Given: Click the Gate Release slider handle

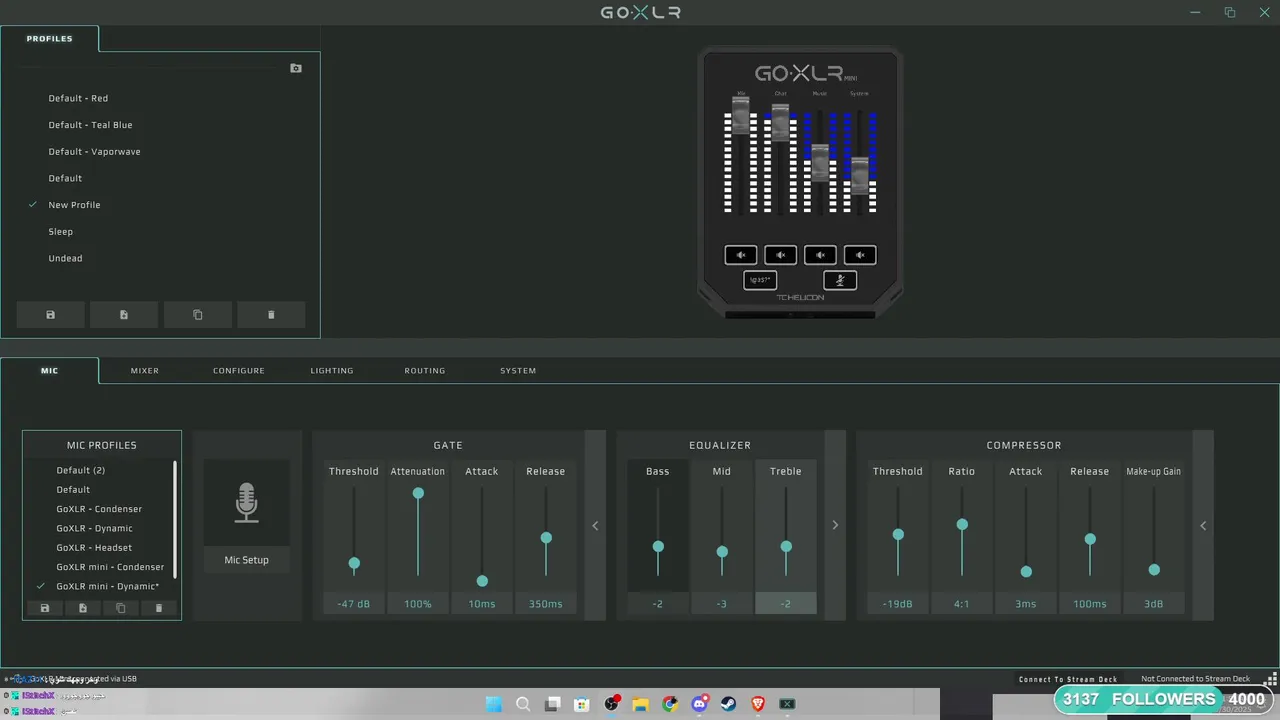Looking at the screenshot, I should click(x=546, y=538).
